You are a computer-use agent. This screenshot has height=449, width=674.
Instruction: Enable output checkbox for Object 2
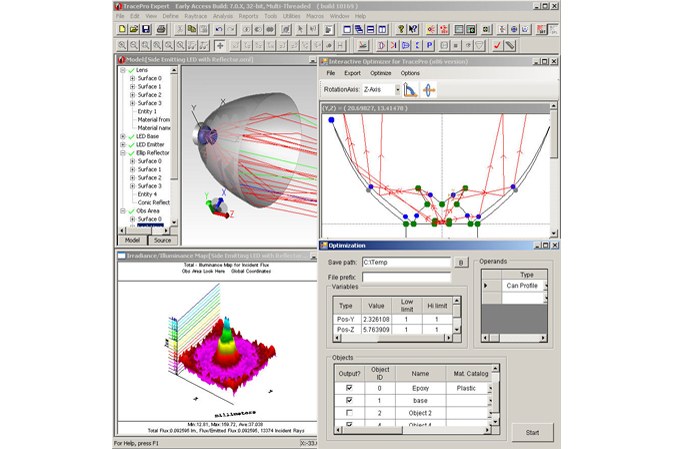(348, 412)
